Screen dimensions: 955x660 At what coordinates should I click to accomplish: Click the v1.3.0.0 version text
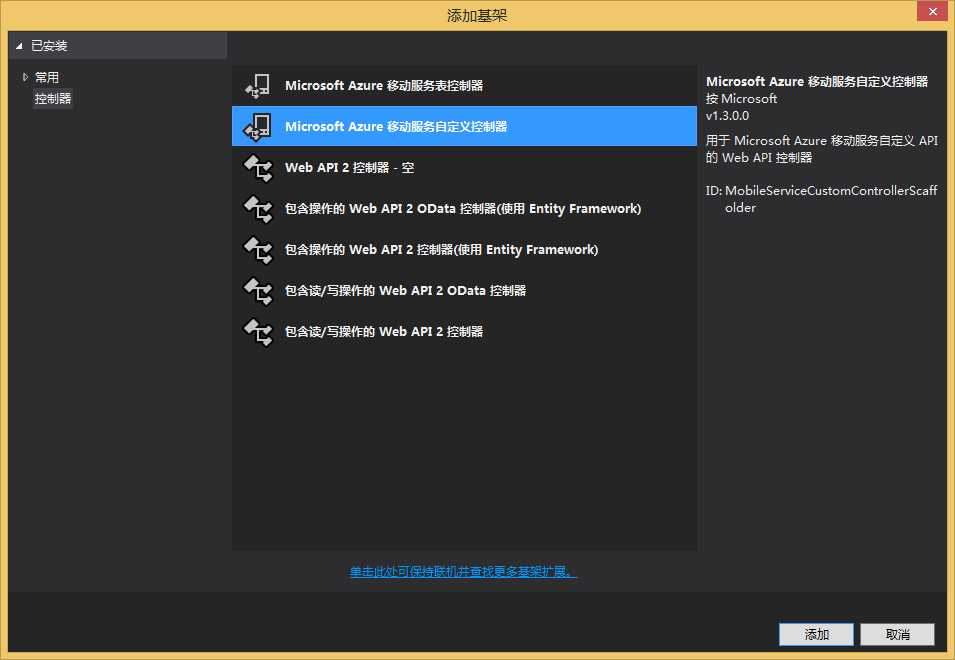click(728, 116)
